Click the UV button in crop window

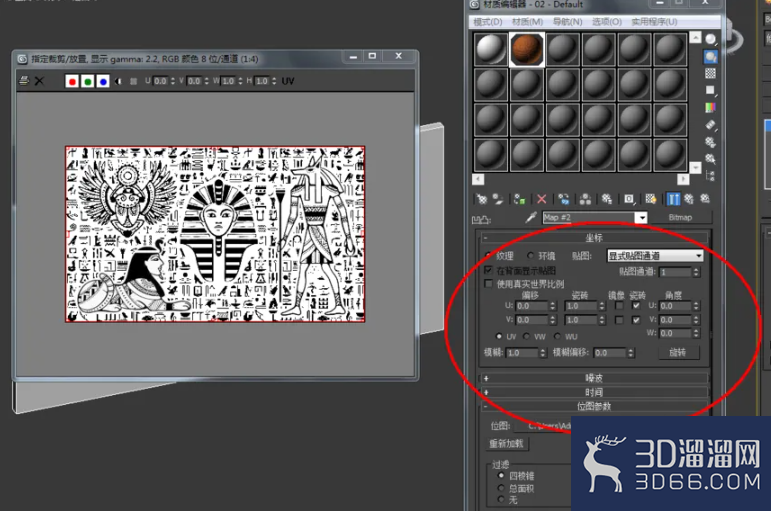click(288, 81)
